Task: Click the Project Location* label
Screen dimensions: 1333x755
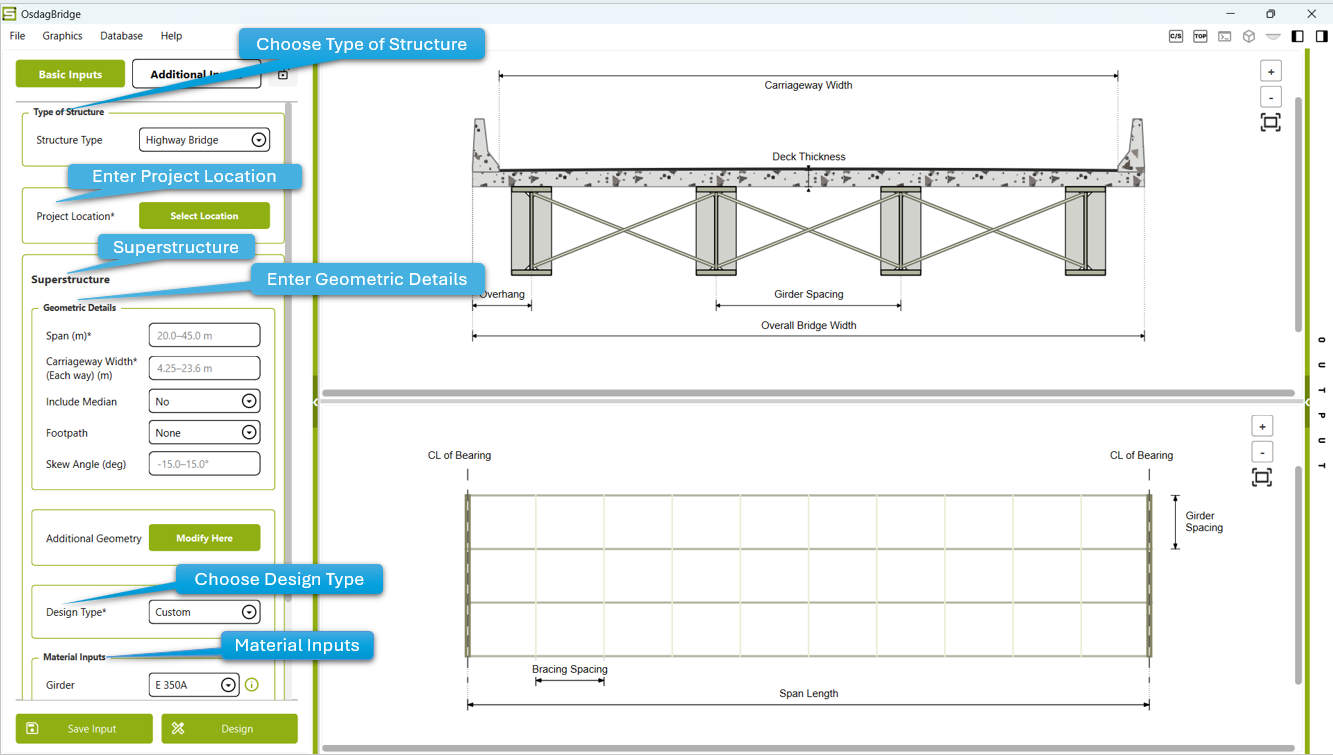Action: (x=75, y=216)
